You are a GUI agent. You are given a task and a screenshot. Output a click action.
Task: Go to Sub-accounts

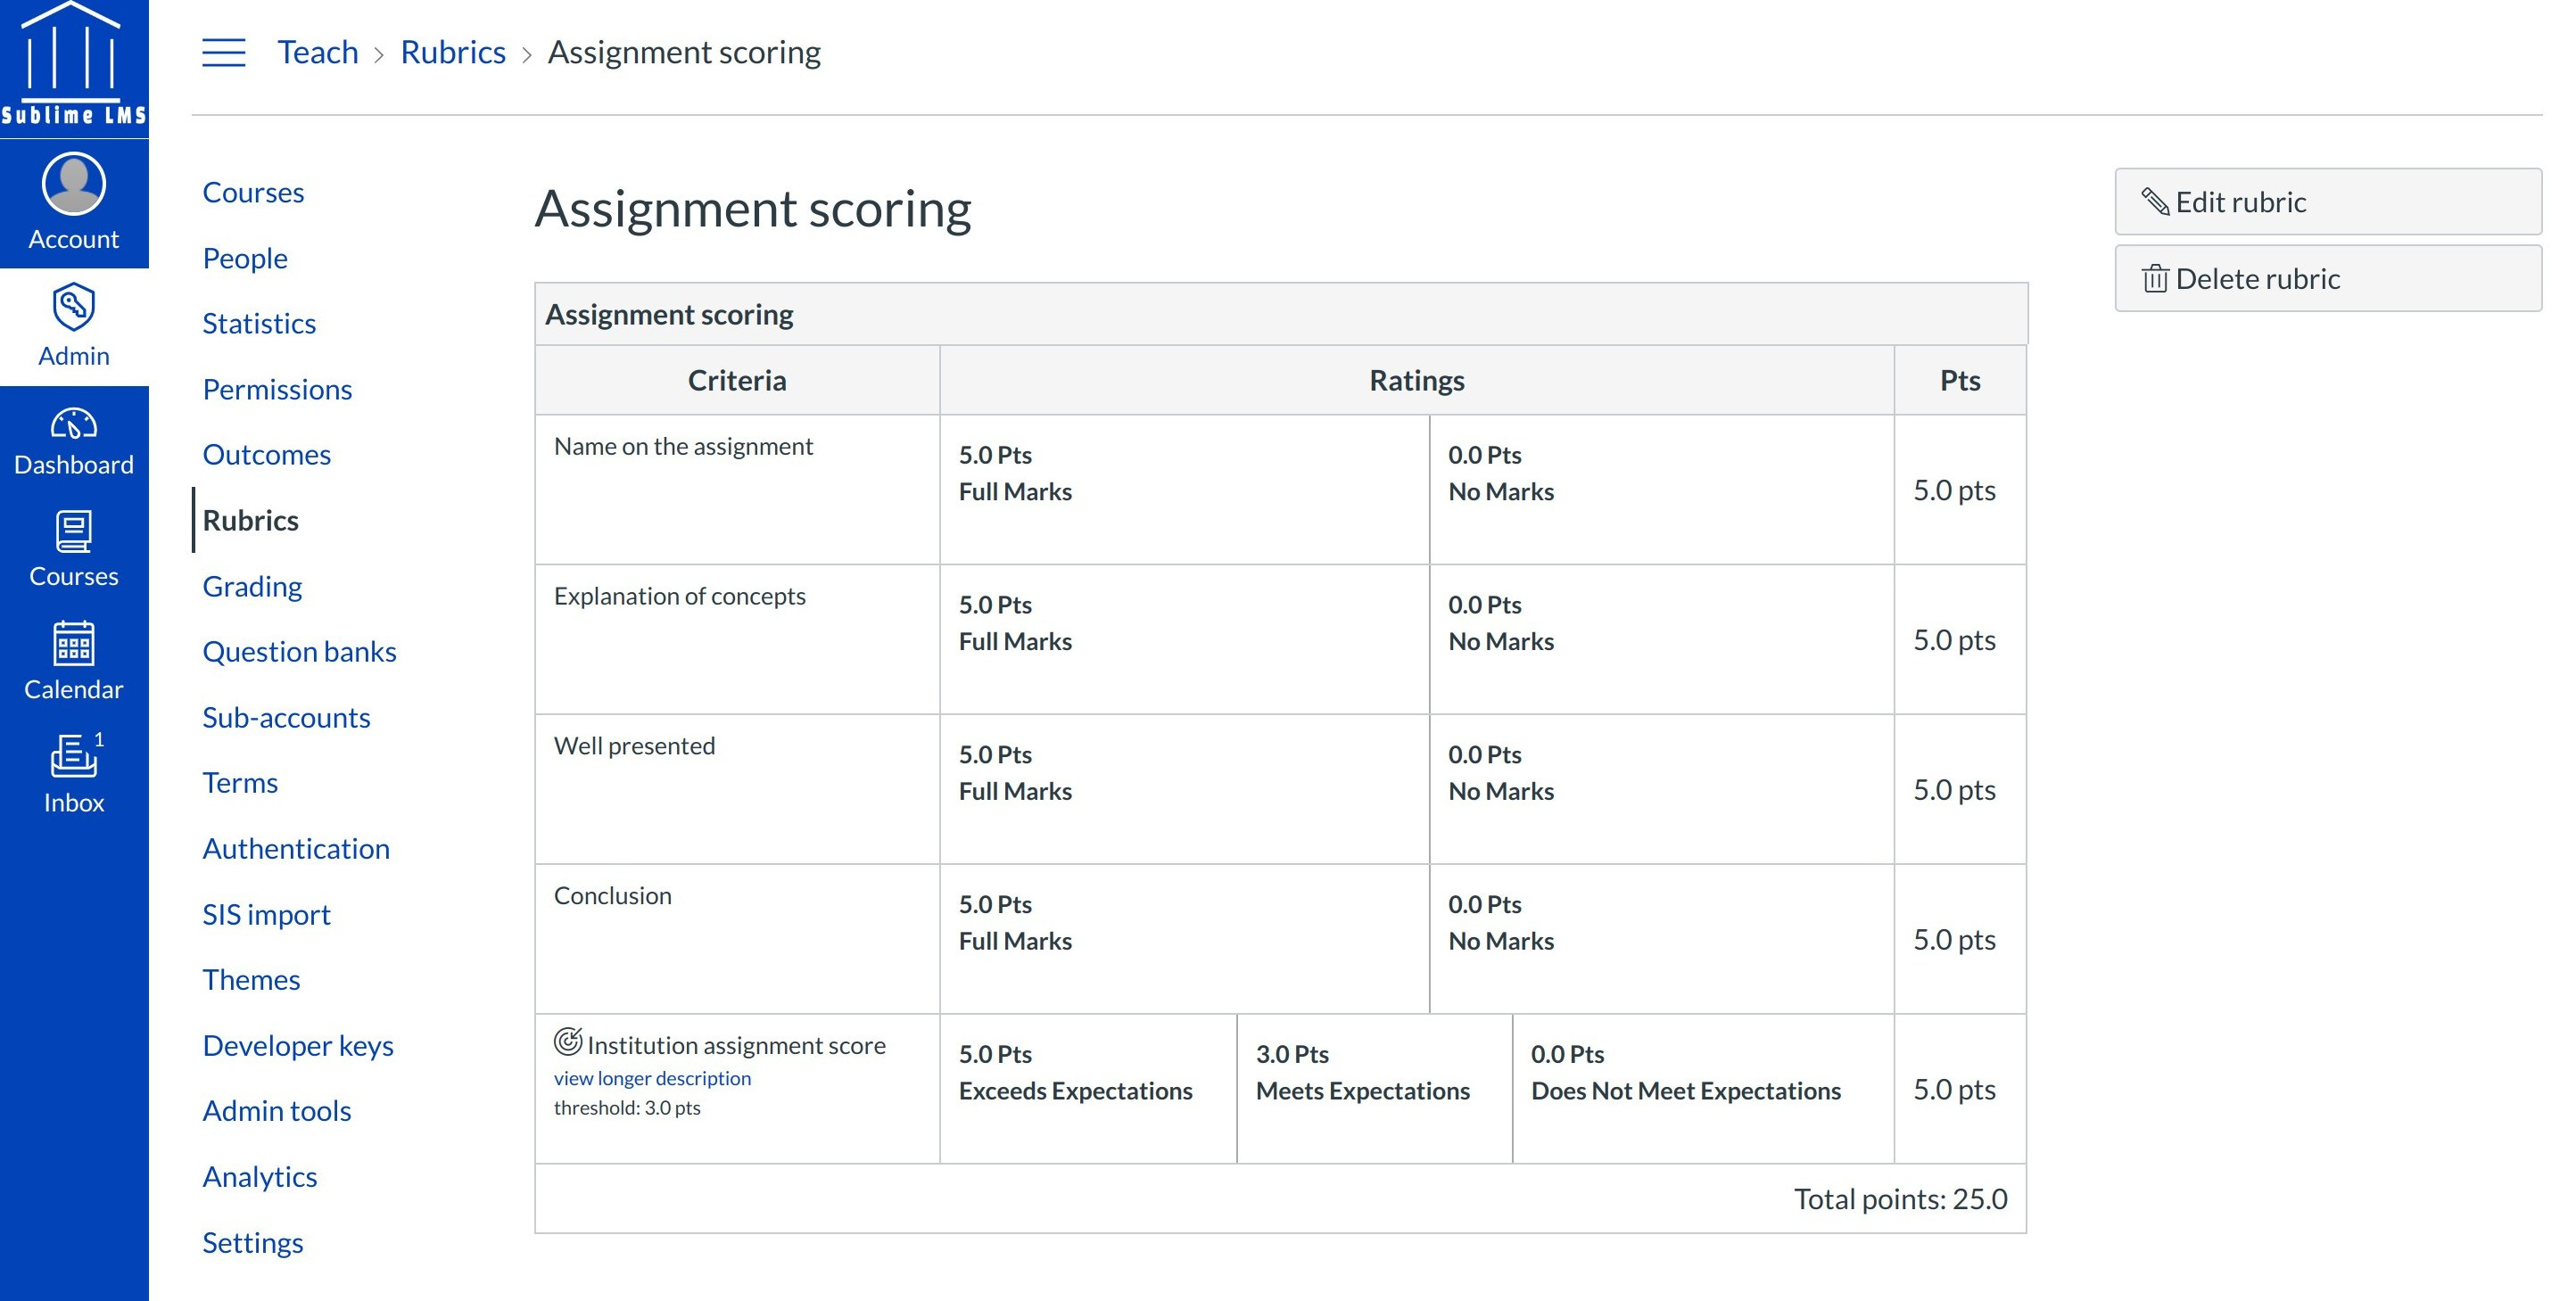pyautogui.click(x=286, y=717)
